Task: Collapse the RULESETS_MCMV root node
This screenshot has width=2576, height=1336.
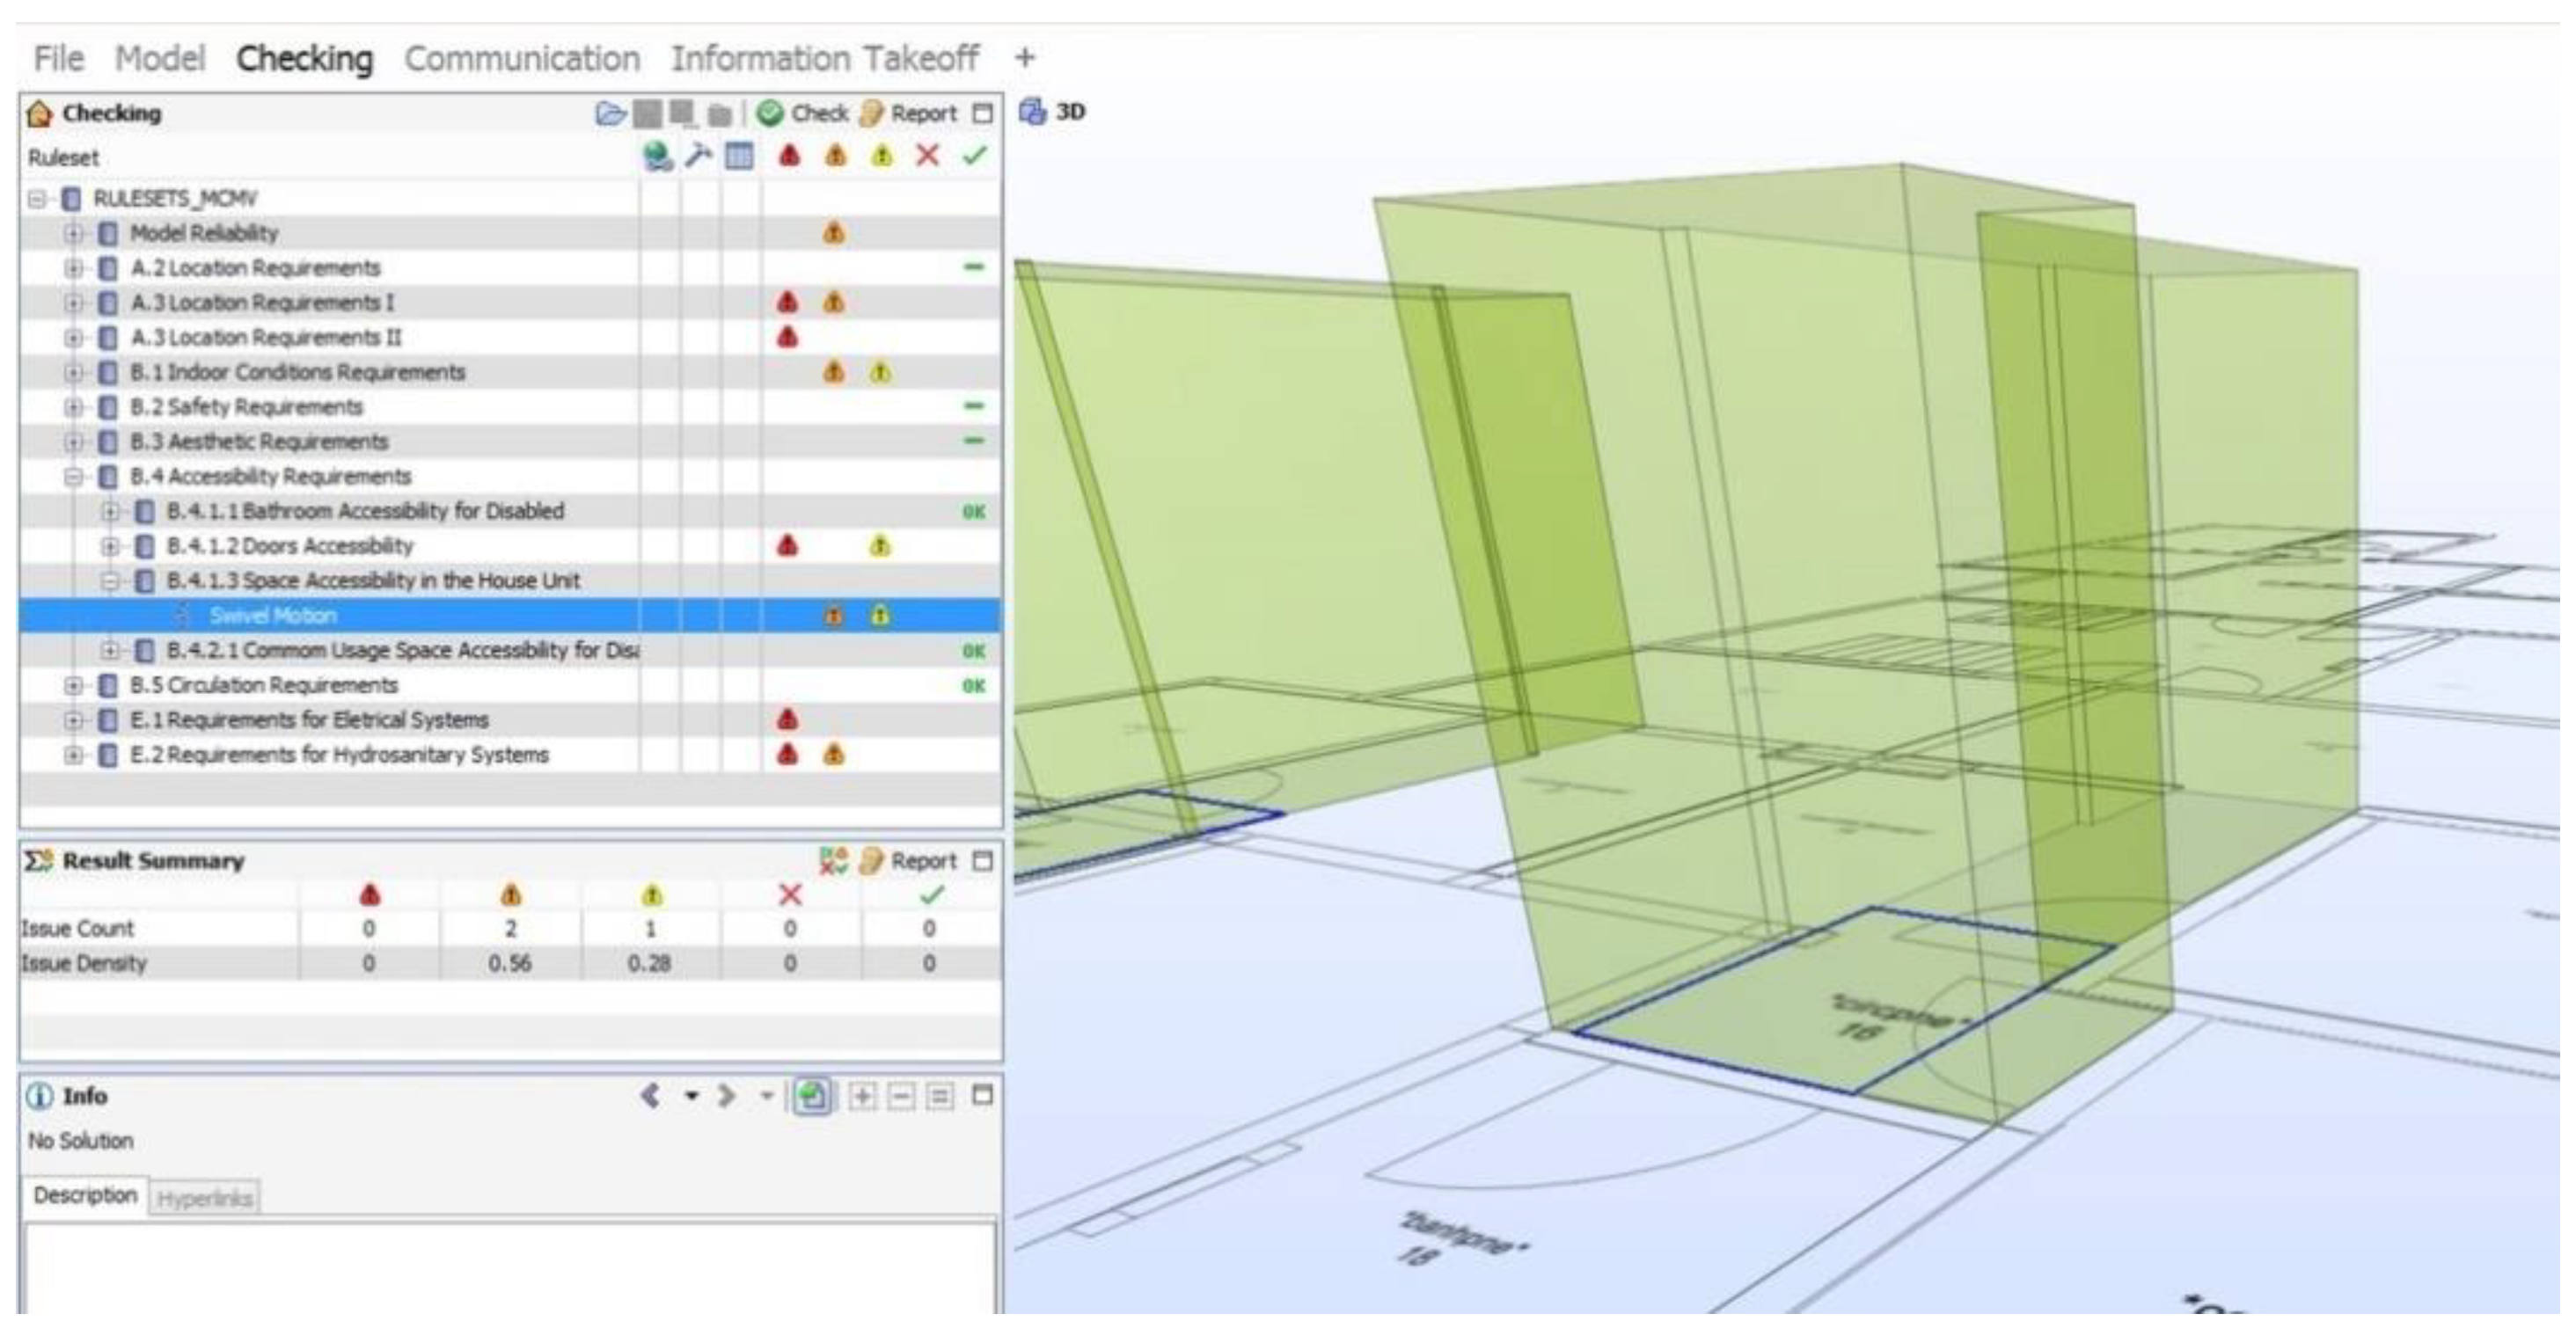Action: coord(37,199)
